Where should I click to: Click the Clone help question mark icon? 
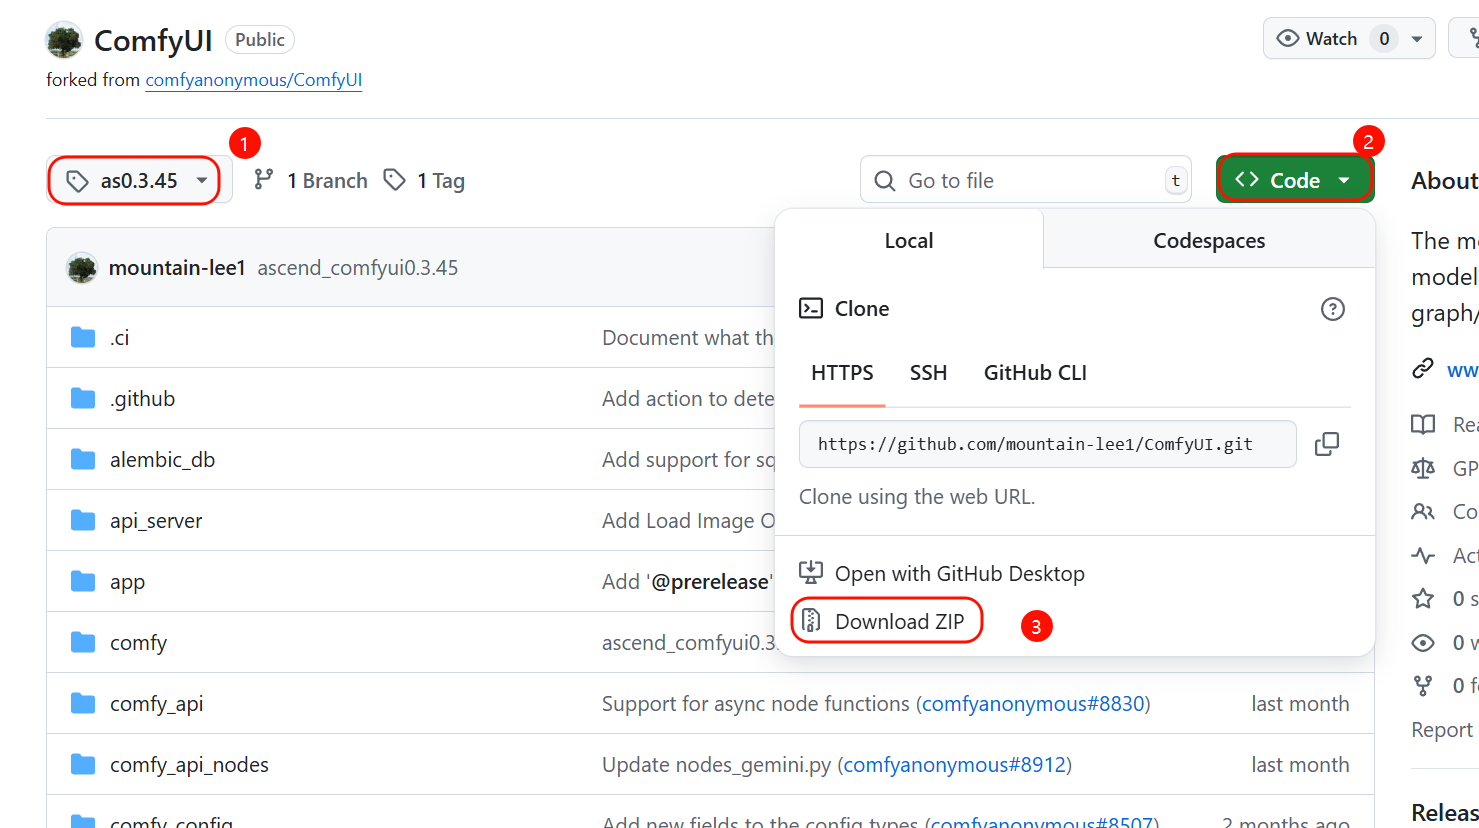click(1332, 309)
